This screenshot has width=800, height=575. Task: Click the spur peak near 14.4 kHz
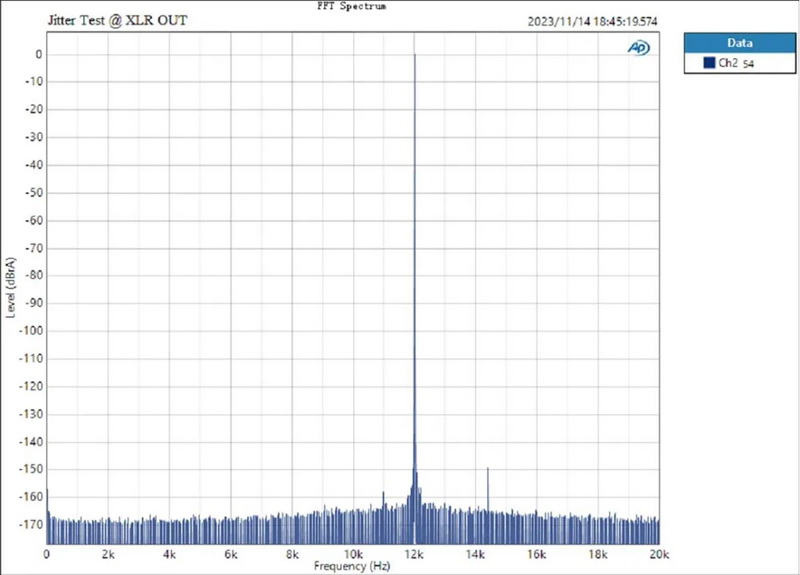(x=488, y=468)
